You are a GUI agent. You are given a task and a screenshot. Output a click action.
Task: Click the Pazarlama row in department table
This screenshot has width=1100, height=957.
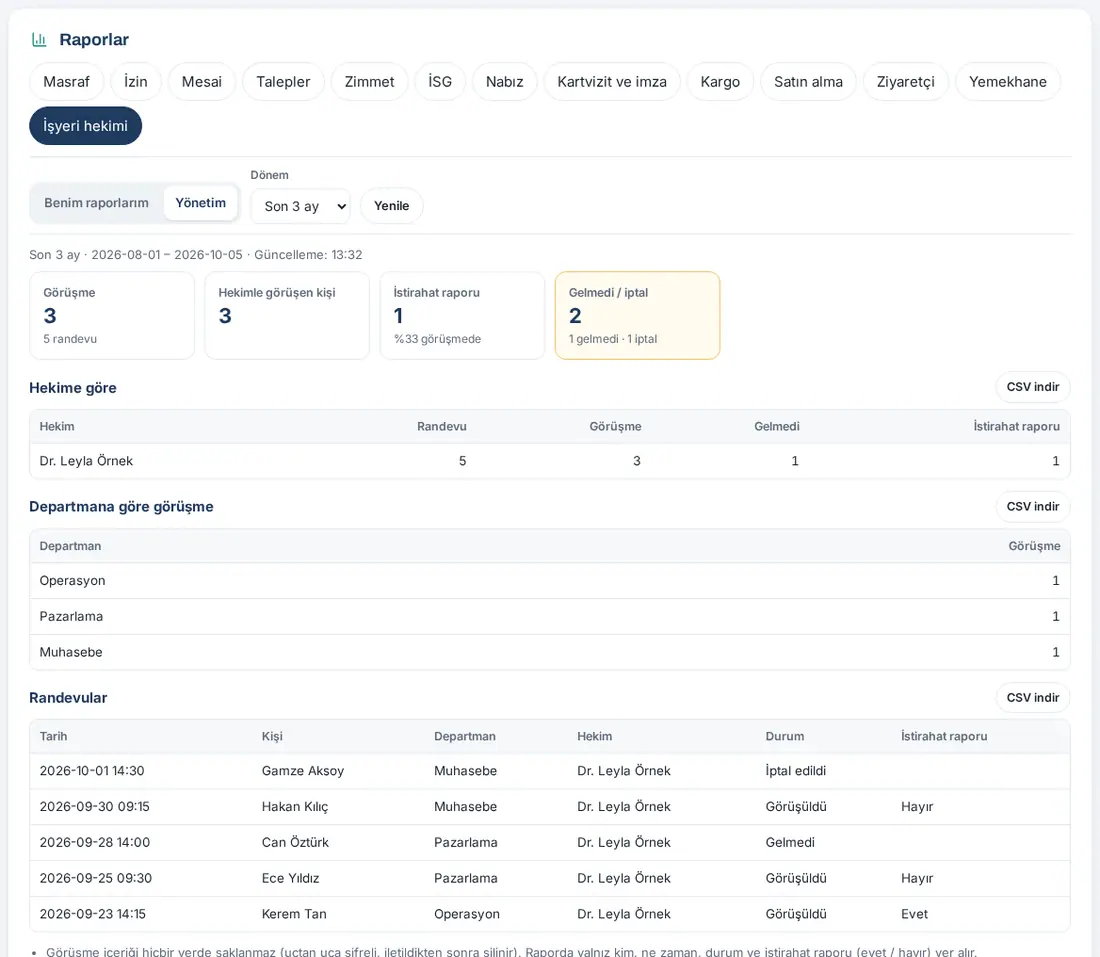point(549,616)
